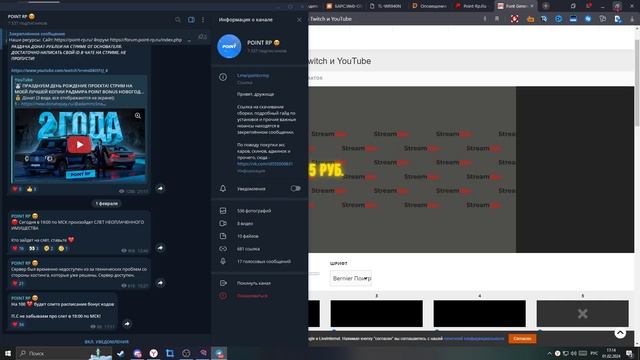This screenshot has width=640, height=360.
Task: Zoom the YouTube preview with magnifier icon
Action: (x=138, y=116)
